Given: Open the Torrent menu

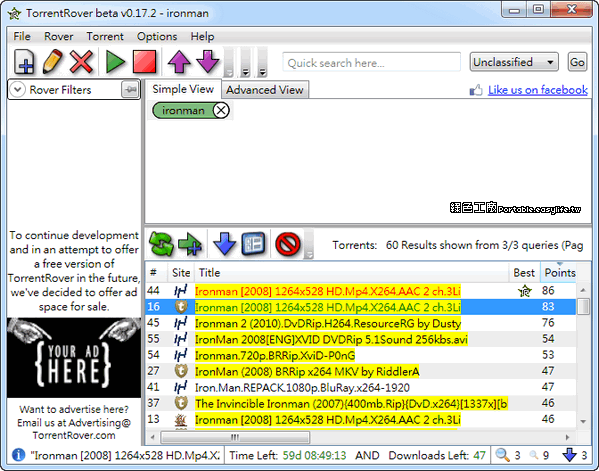Looking at the screenshot, I should pyautogui.click(x=105, y=36).
